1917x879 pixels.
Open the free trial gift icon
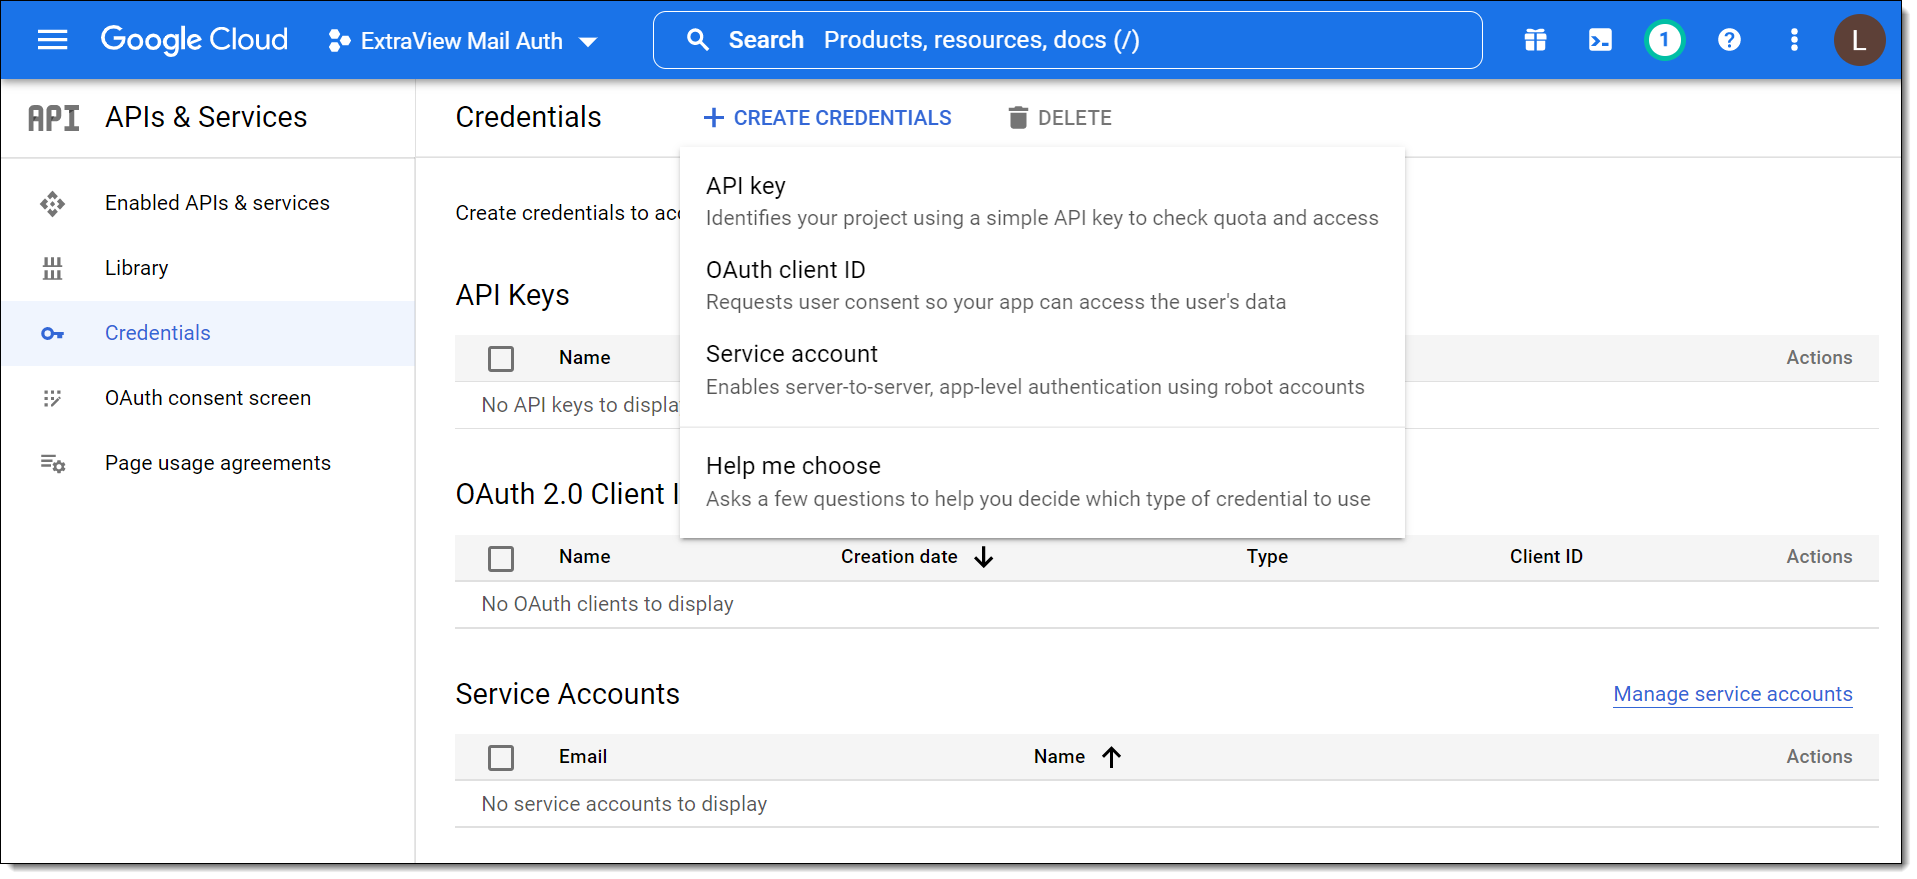pos(1535,40)
